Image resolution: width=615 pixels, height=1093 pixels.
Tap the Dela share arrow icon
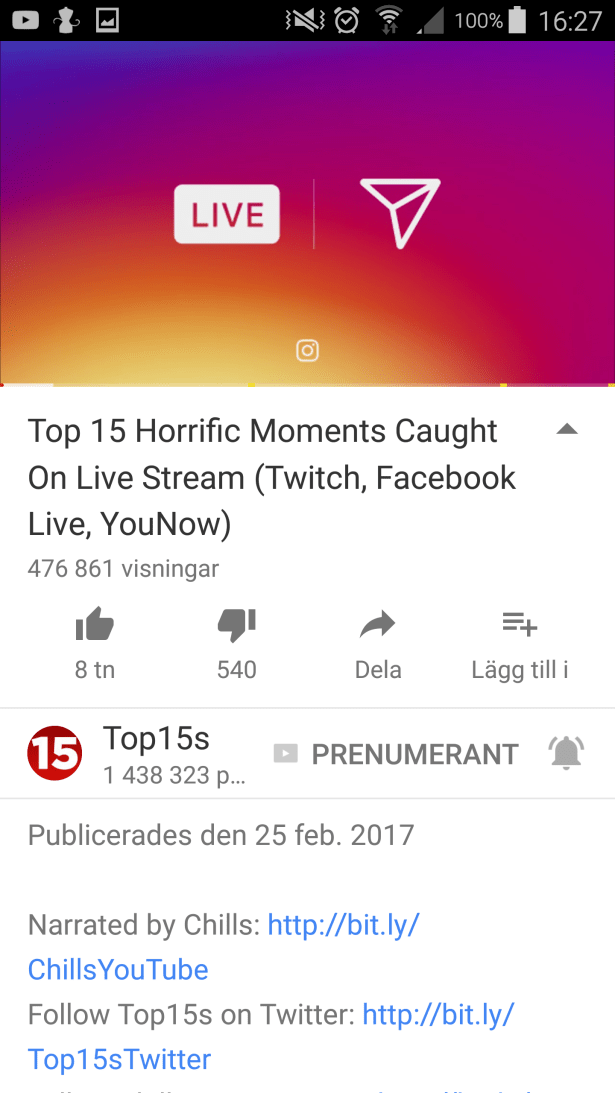(x=378, y=625)
